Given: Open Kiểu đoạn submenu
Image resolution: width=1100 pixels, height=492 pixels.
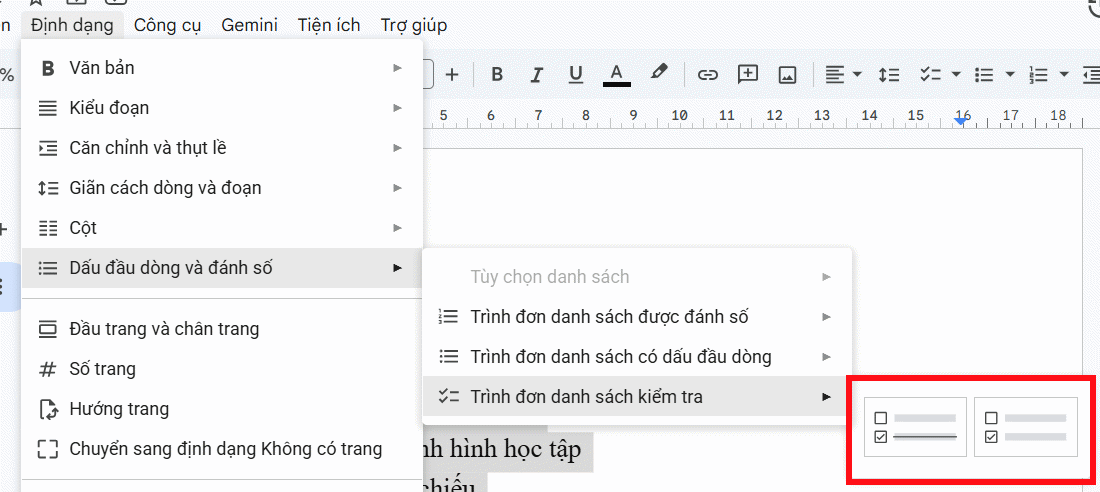Looking at the screenshot, I should coord(222,108).
